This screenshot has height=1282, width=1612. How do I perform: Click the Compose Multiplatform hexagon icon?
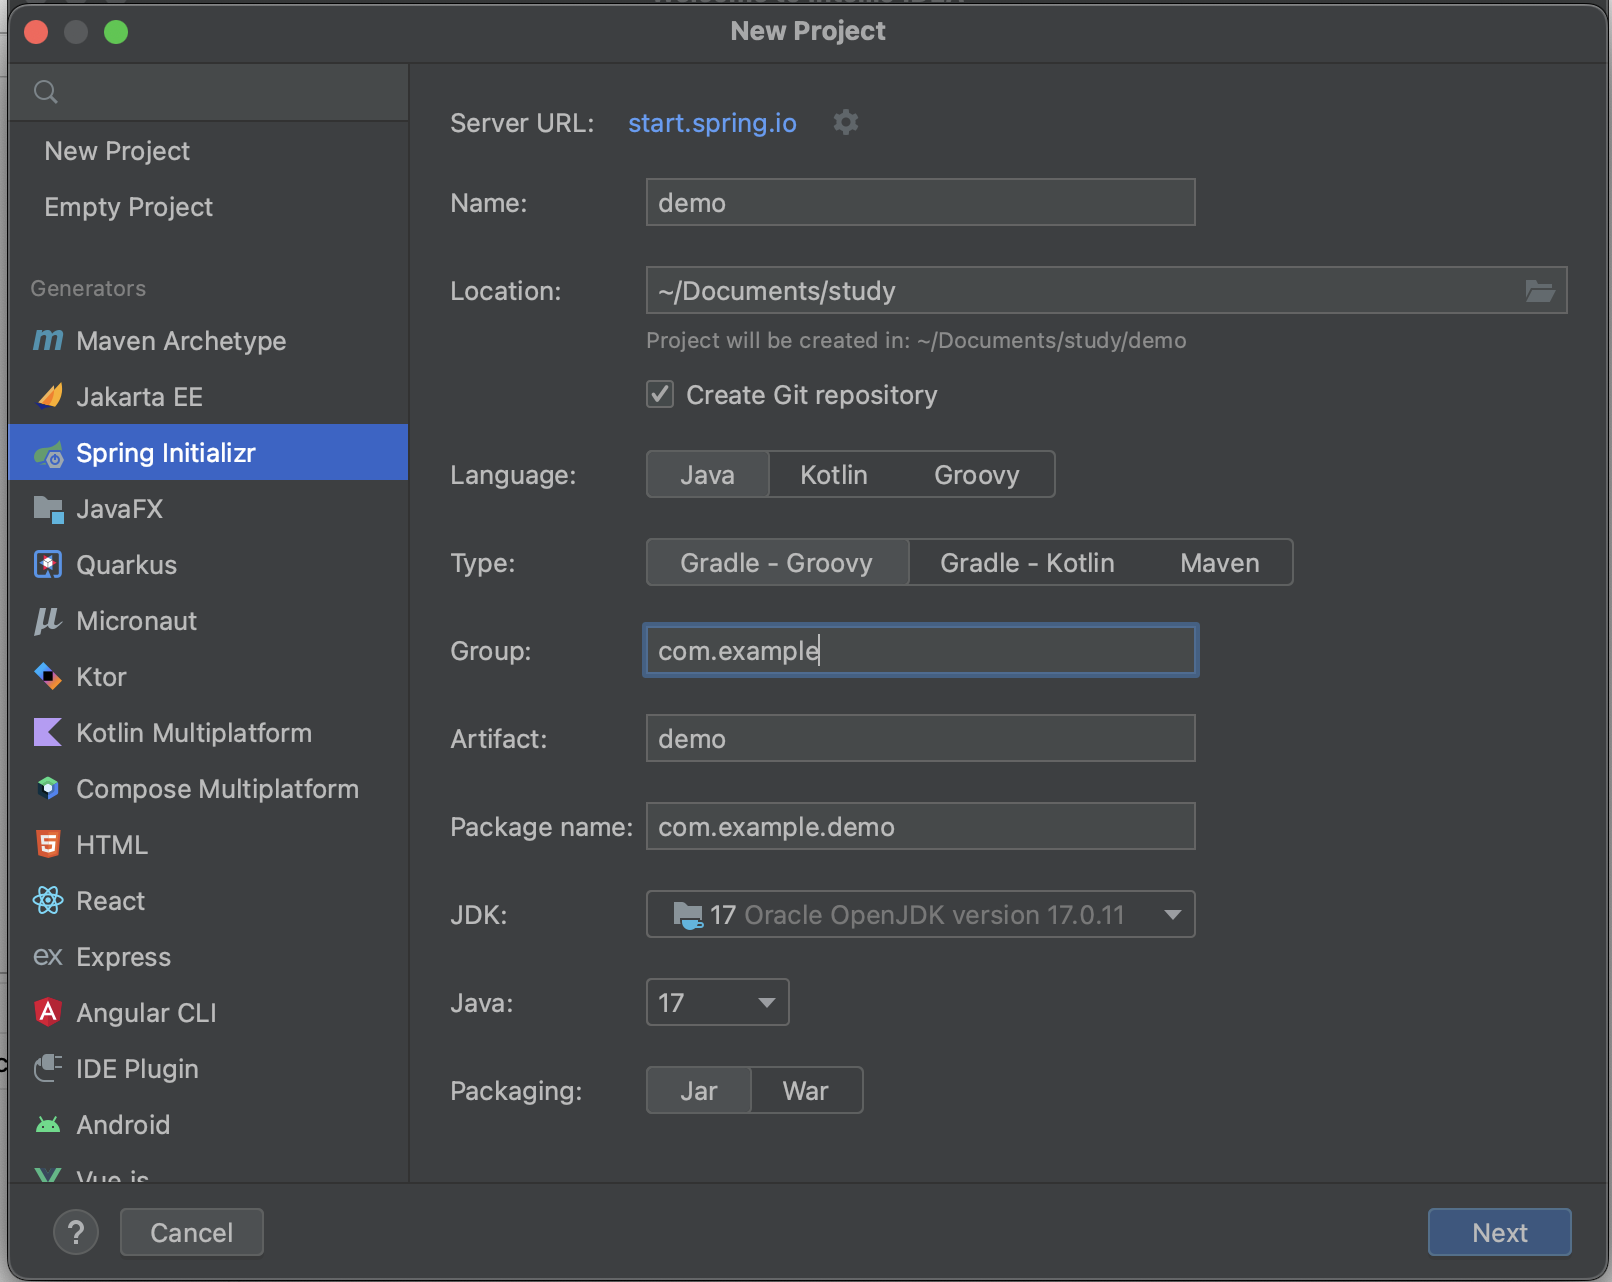tap(48, 789)
